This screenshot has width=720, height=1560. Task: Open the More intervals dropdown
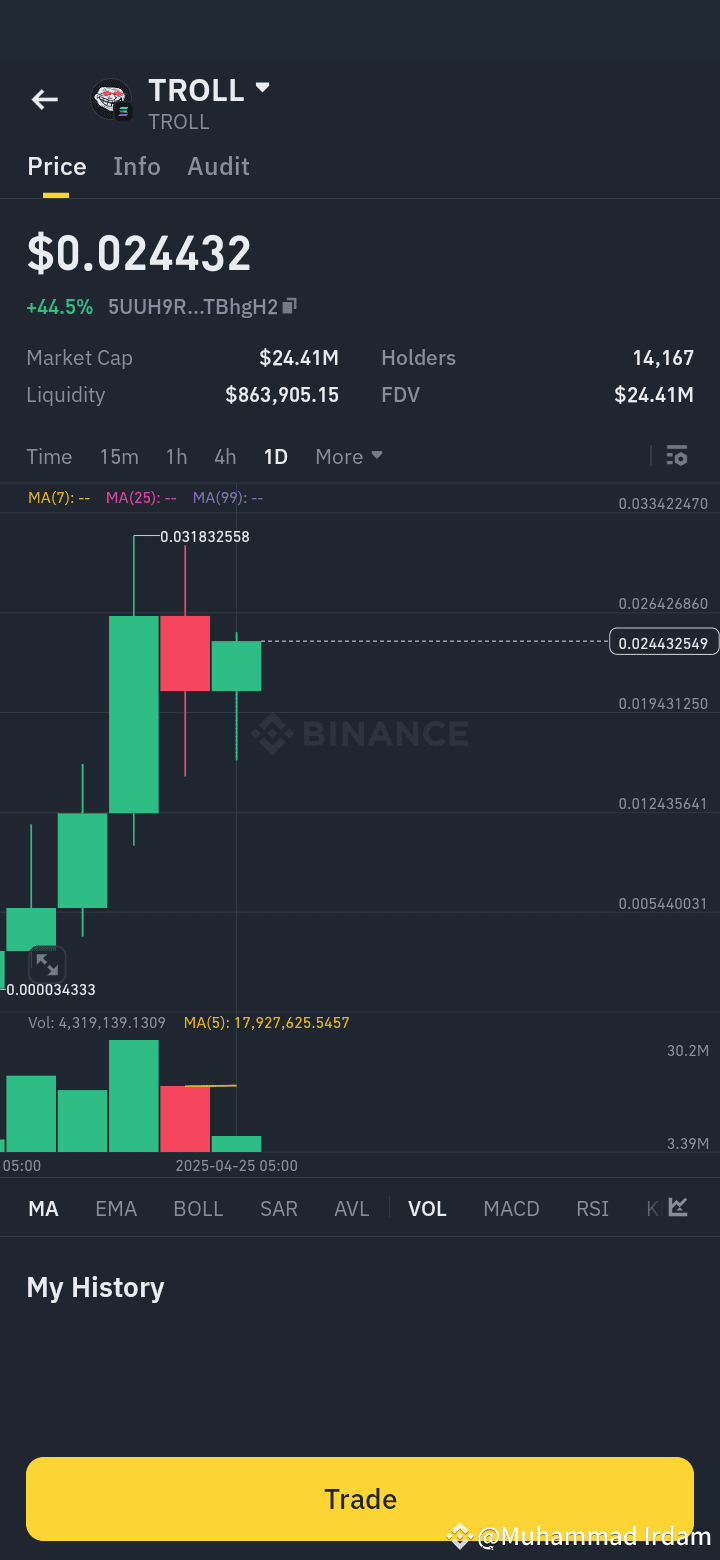(349, 456)
